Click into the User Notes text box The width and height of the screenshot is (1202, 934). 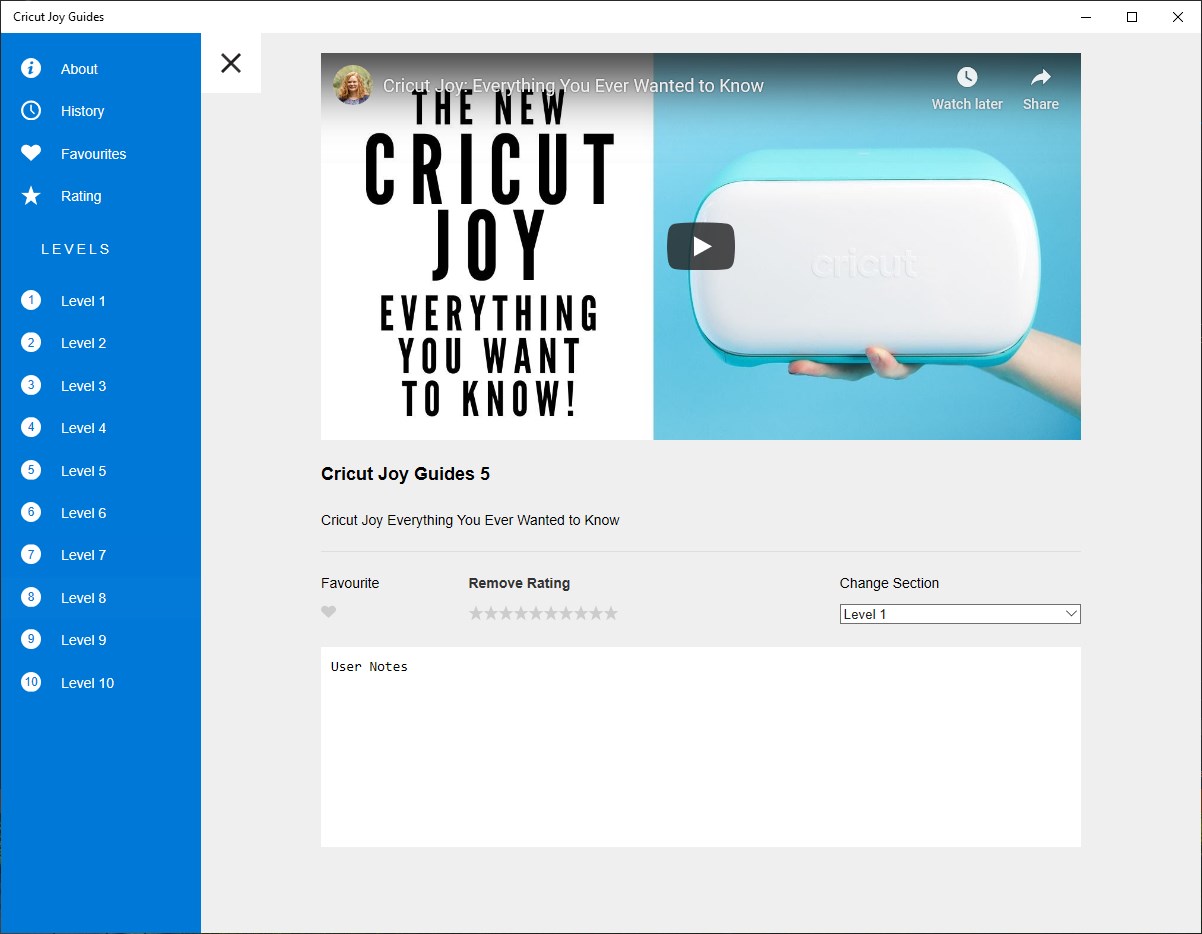pyautogui.click(x=701, y=747)
